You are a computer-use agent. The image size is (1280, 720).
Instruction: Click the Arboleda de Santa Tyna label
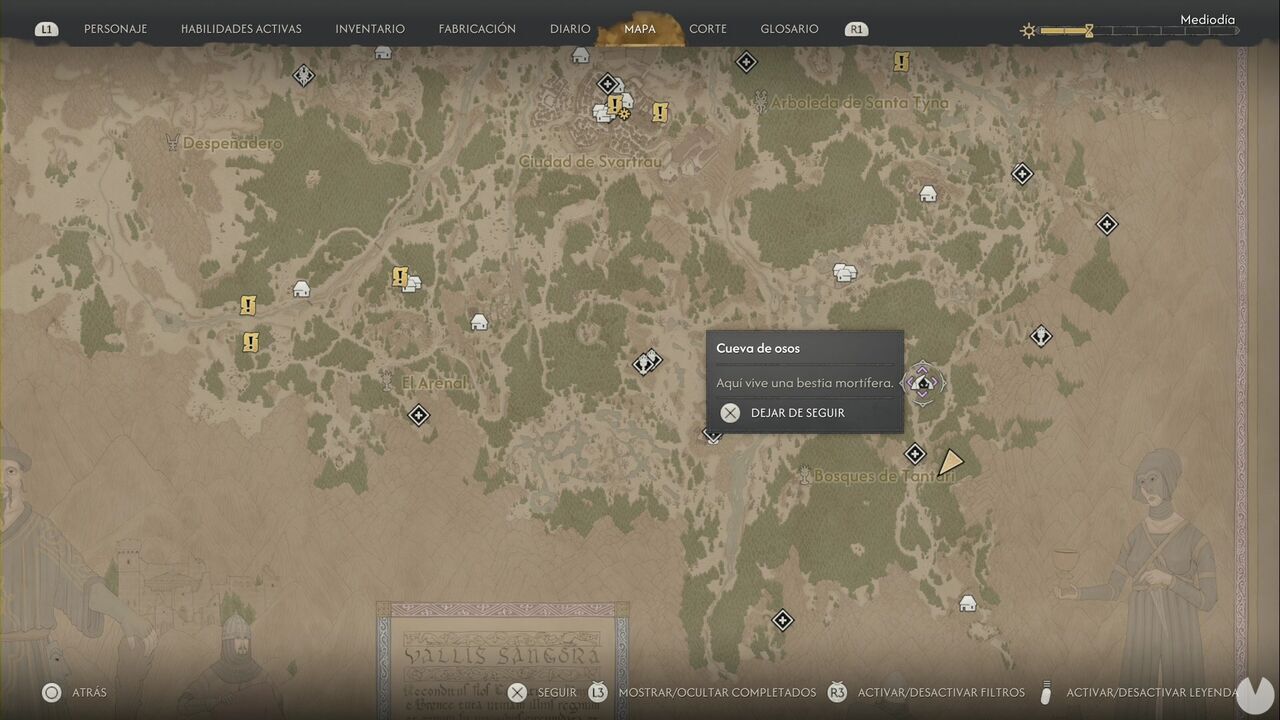859,102
